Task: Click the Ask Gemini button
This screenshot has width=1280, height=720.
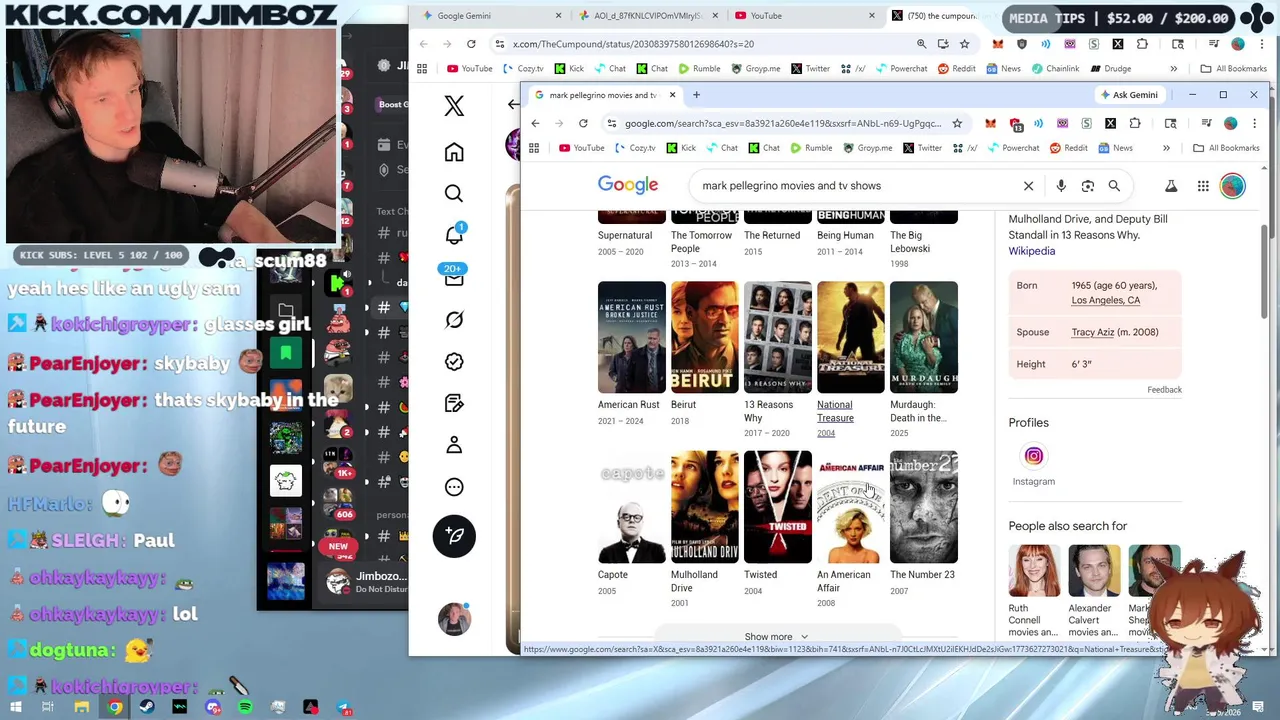Action: pos(1128,95)
